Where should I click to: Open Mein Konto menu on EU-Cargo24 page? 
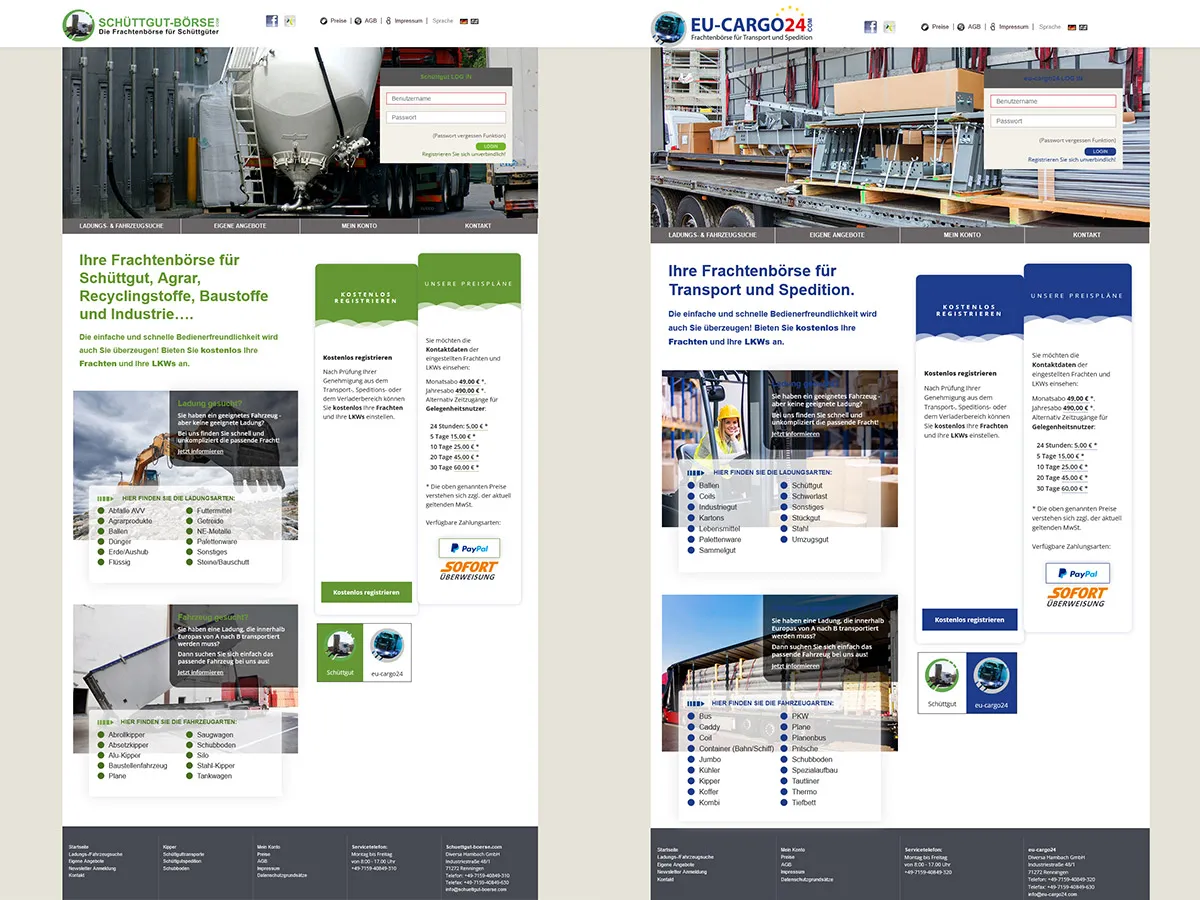click(962, 235)
